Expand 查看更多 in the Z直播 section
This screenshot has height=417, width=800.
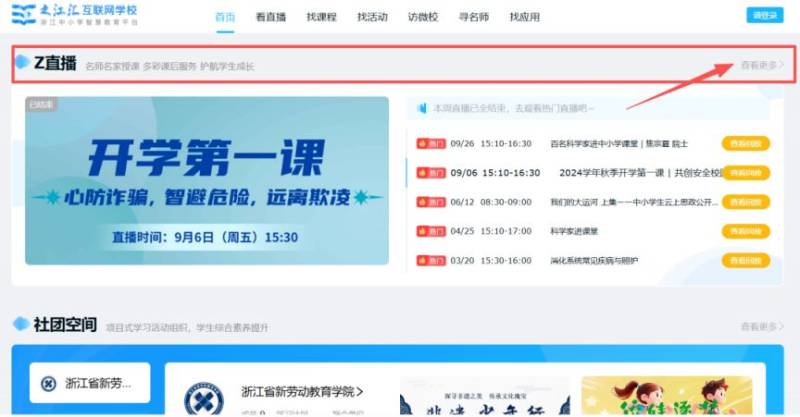point(762,66)
